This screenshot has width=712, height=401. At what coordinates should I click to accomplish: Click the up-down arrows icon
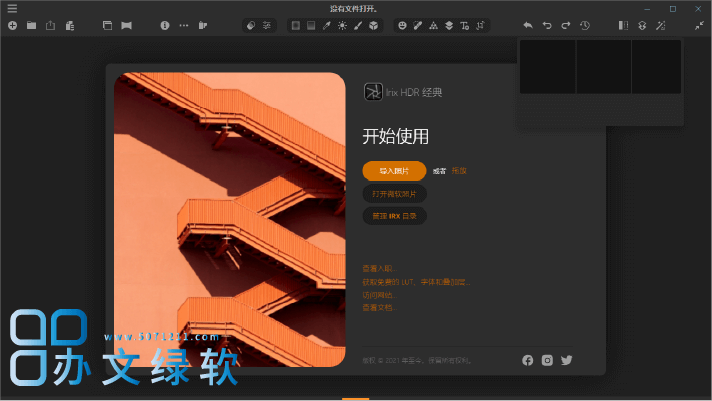tap(642, 25)
